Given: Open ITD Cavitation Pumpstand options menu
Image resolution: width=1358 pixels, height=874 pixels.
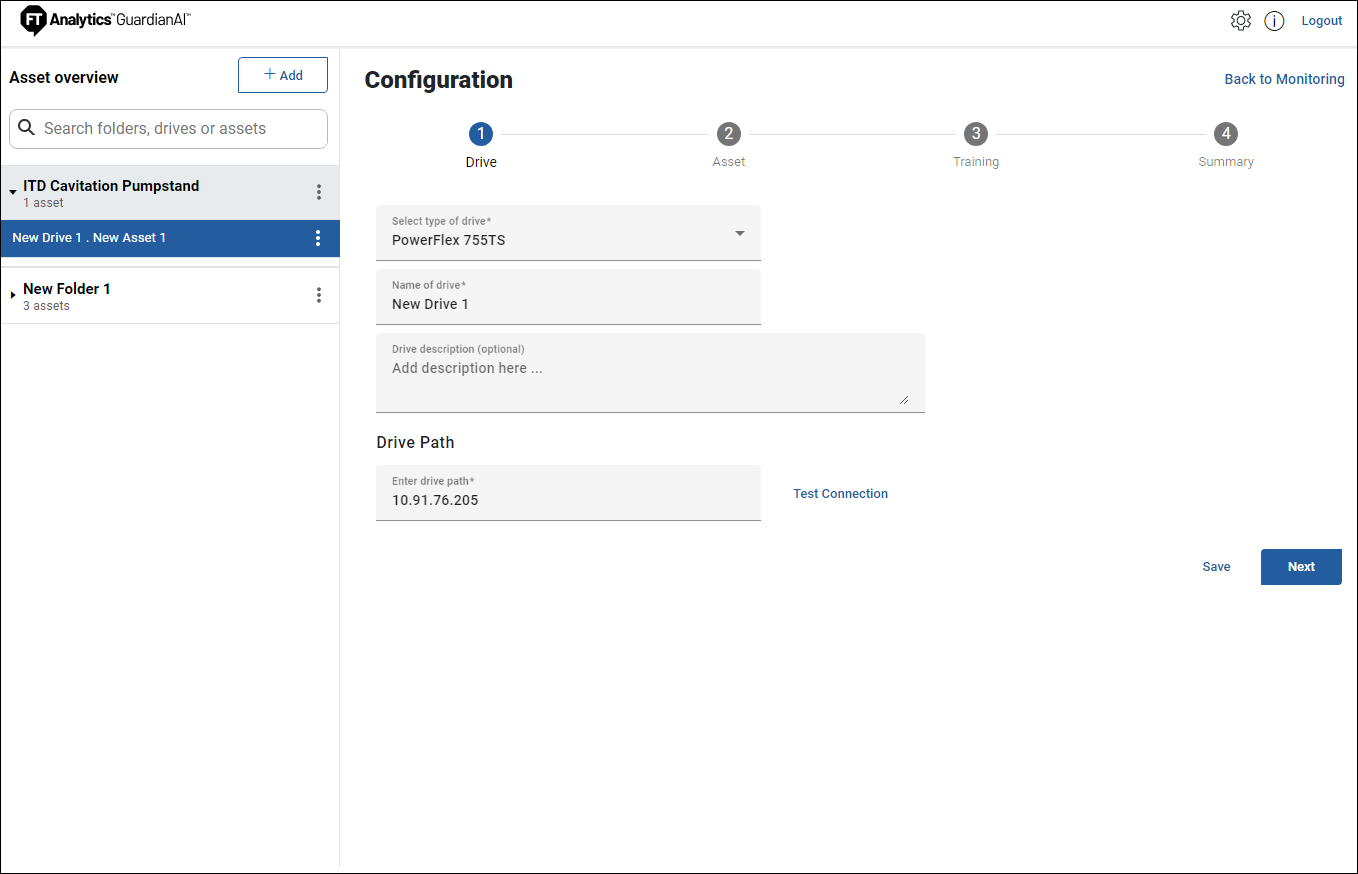Looking at the screenshot, I should tap(319, 192).
